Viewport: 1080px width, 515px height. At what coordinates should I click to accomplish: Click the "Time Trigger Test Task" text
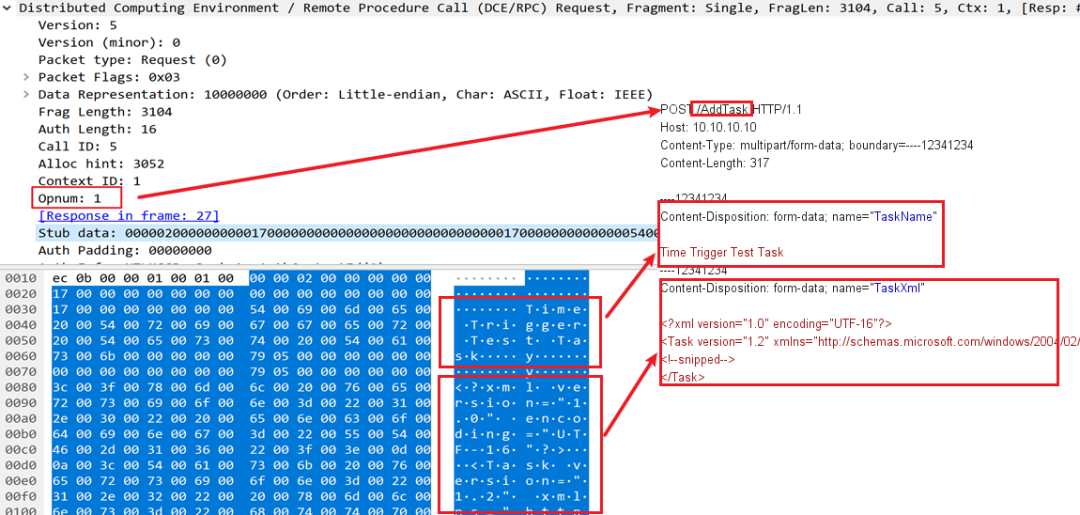click(x=721, y=253)
